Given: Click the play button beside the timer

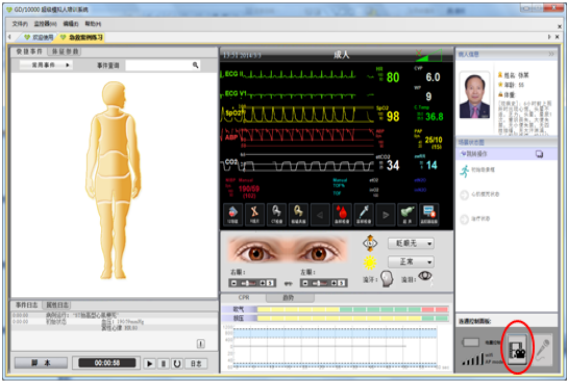Looking at the screenshot, I should pos(149,363).
